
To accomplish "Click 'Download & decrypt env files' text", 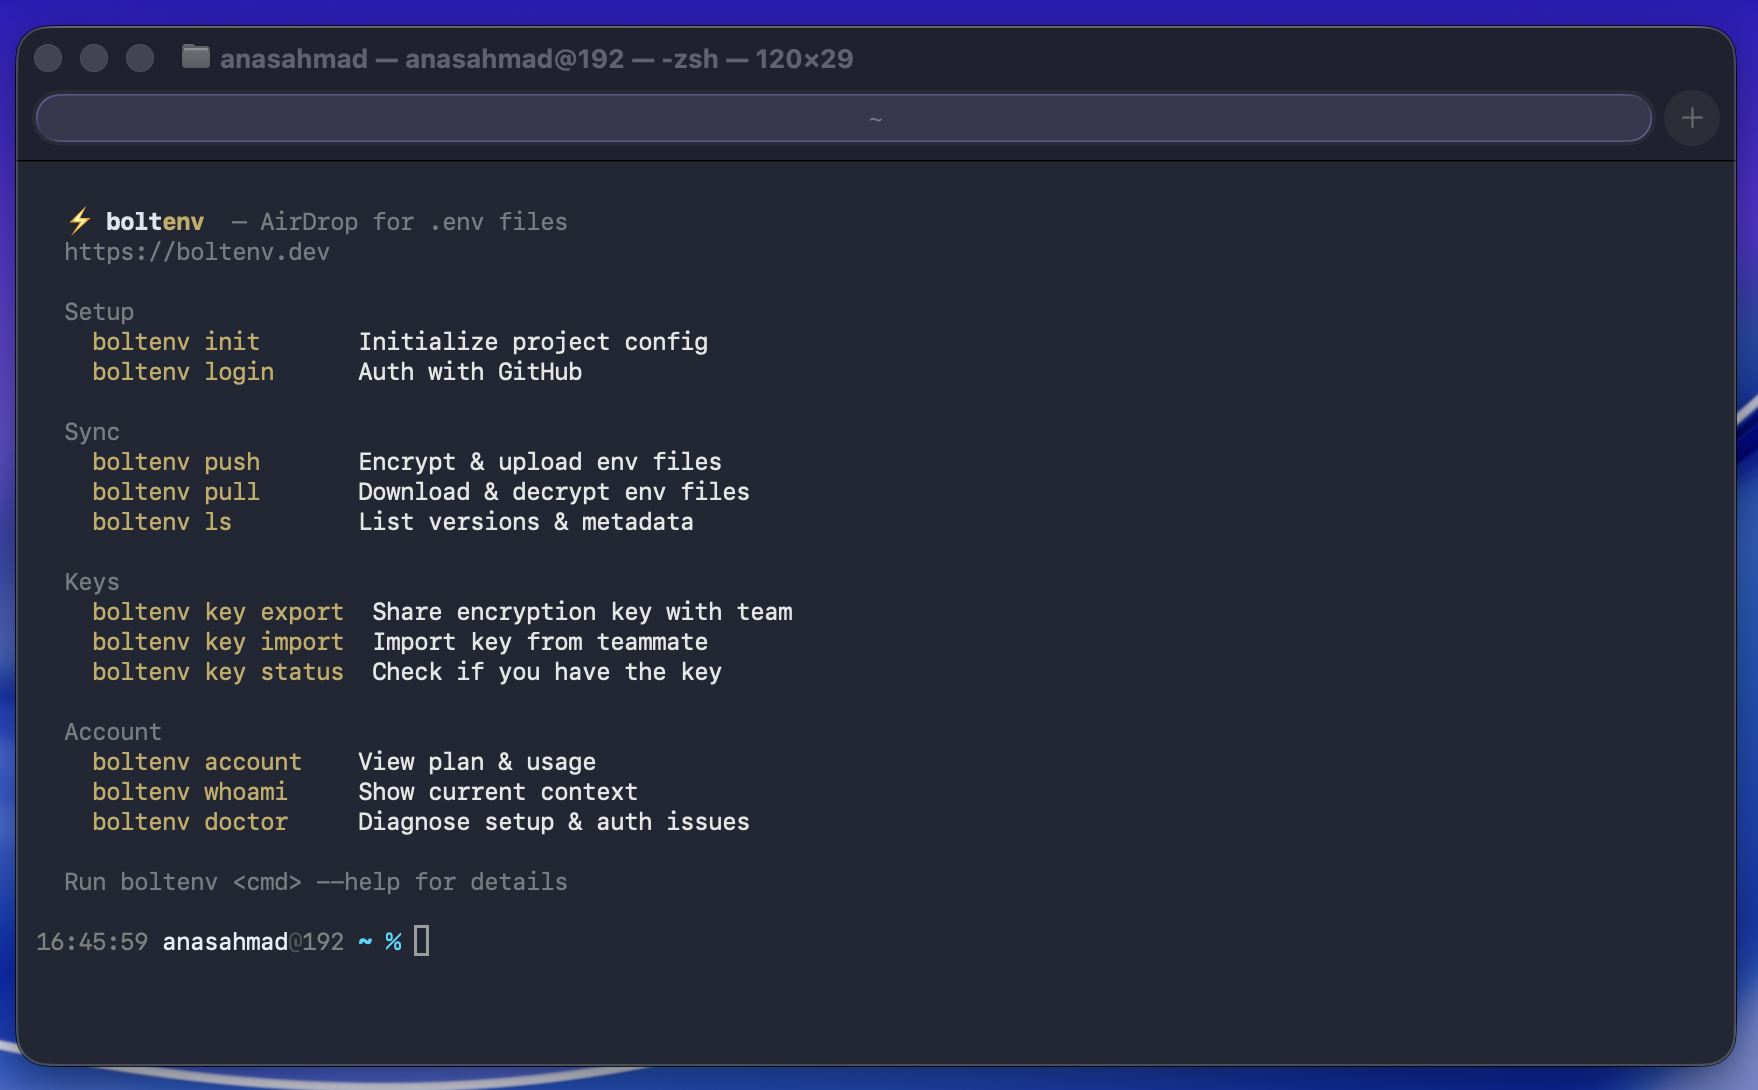I will [x=554, y=492].
